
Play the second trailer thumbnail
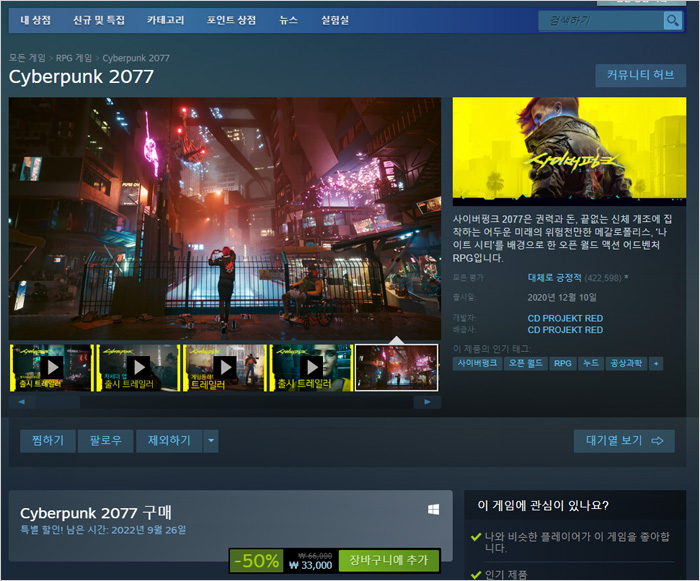pyautogui.click(x=137, y=367)
